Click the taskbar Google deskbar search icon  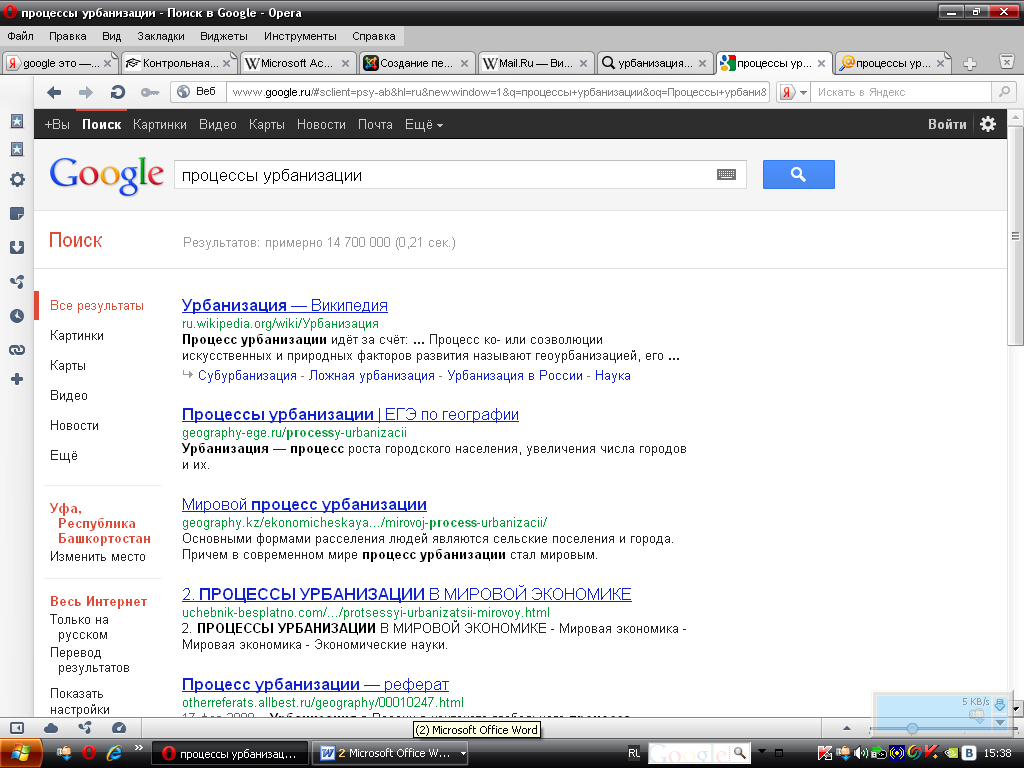coord(739,753)
